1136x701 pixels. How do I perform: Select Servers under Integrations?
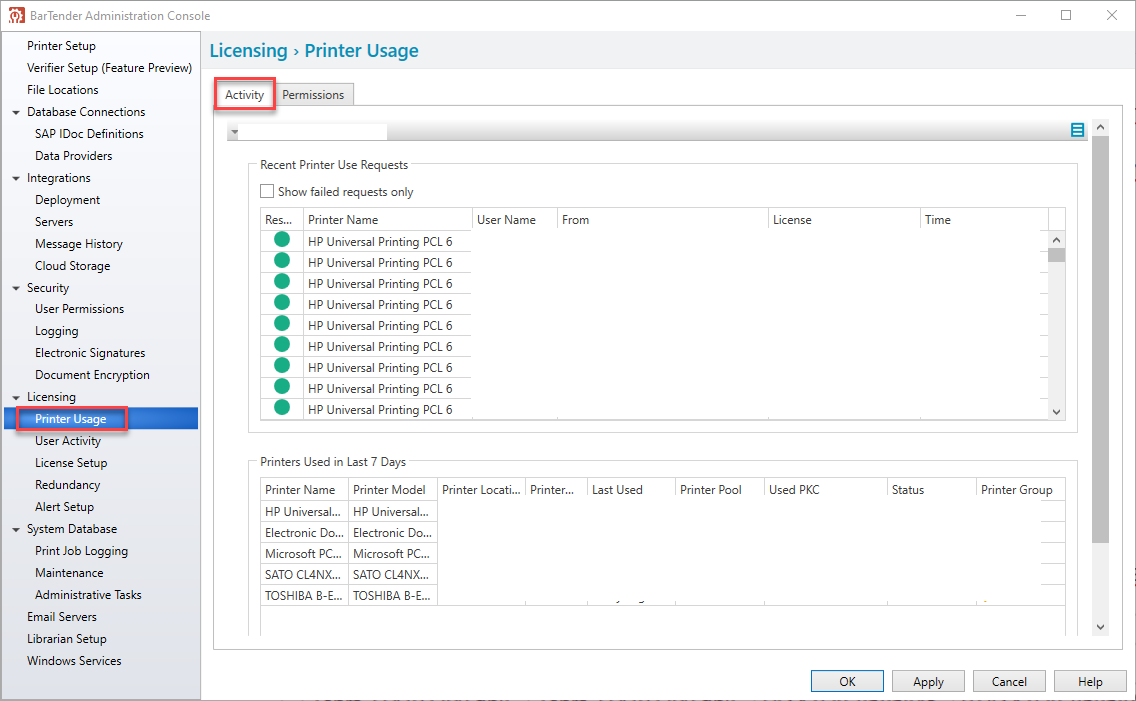[x=54, y=222]
